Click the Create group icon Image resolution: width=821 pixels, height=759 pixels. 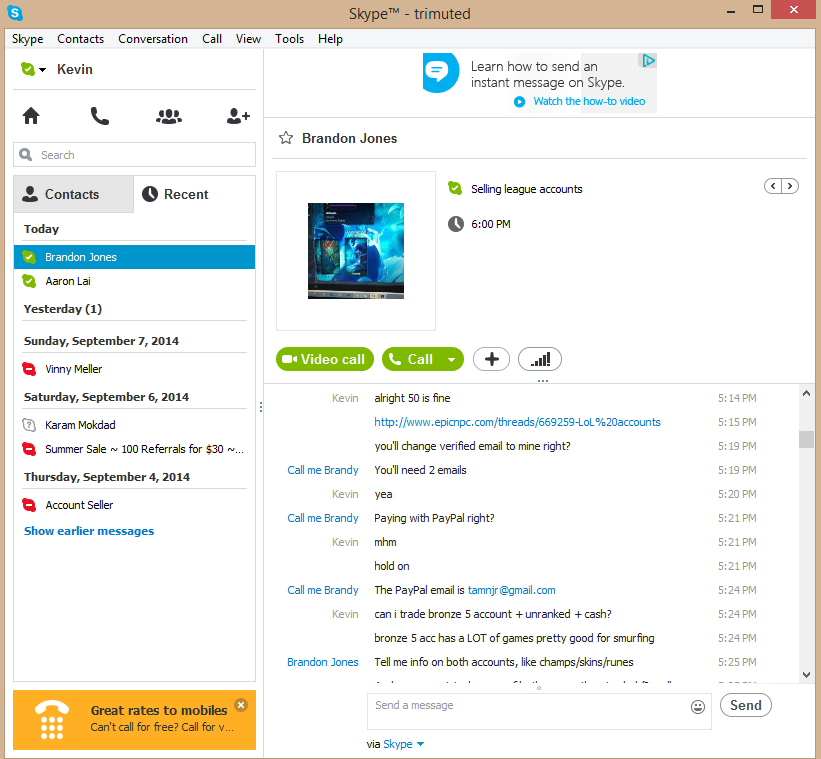click(x=169, y=116)
